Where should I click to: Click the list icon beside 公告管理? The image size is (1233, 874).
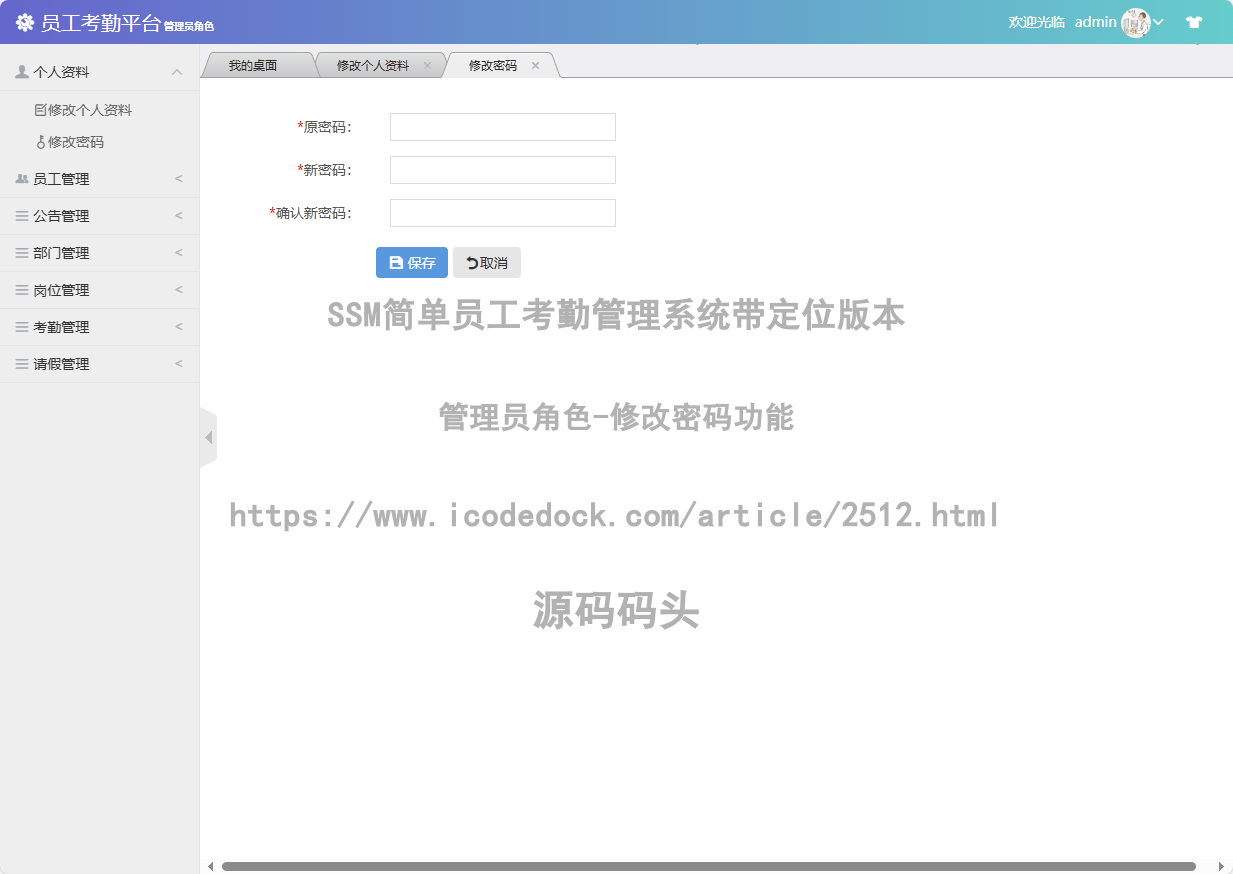pyautogui.click(x=22, y=216)
